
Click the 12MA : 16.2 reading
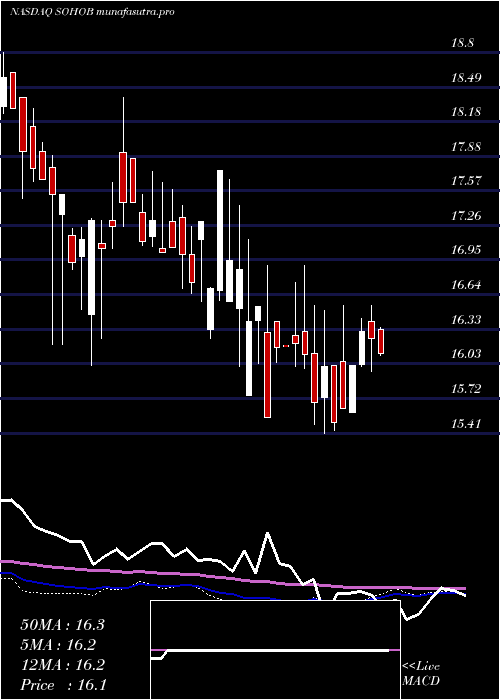coord(62,665)
